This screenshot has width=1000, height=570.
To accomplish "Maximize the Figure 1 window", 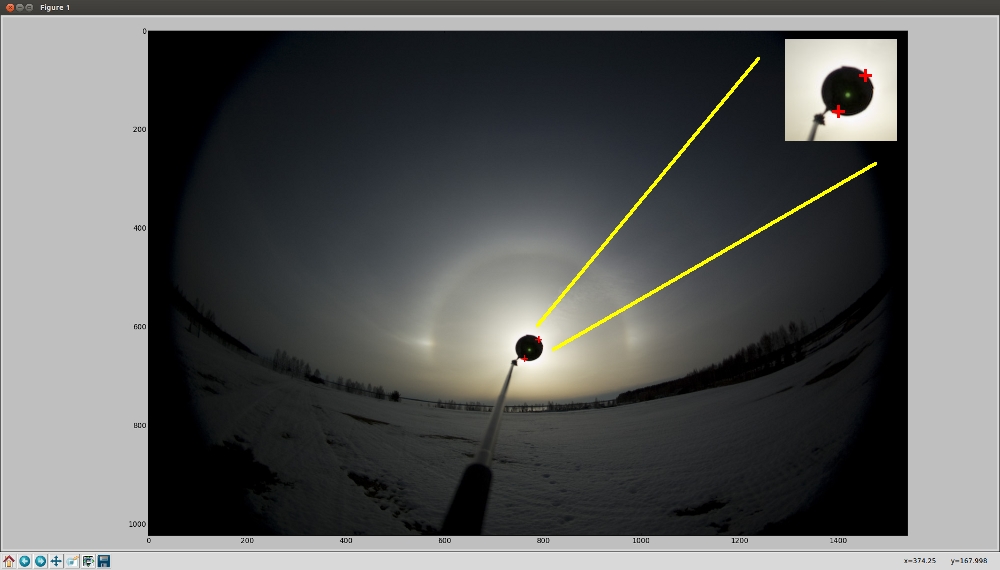I will click(29, 7).
